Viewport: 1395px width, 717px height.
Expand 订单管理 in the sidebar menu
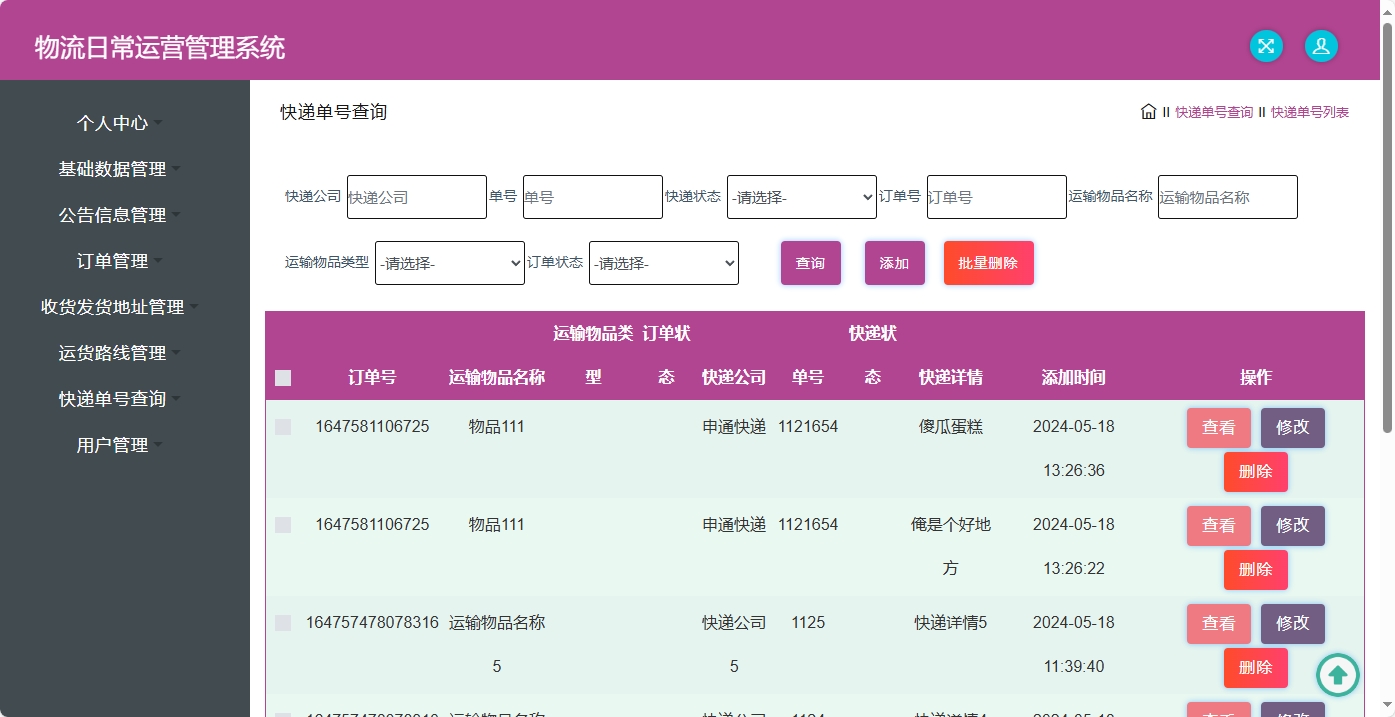point(113,260)
